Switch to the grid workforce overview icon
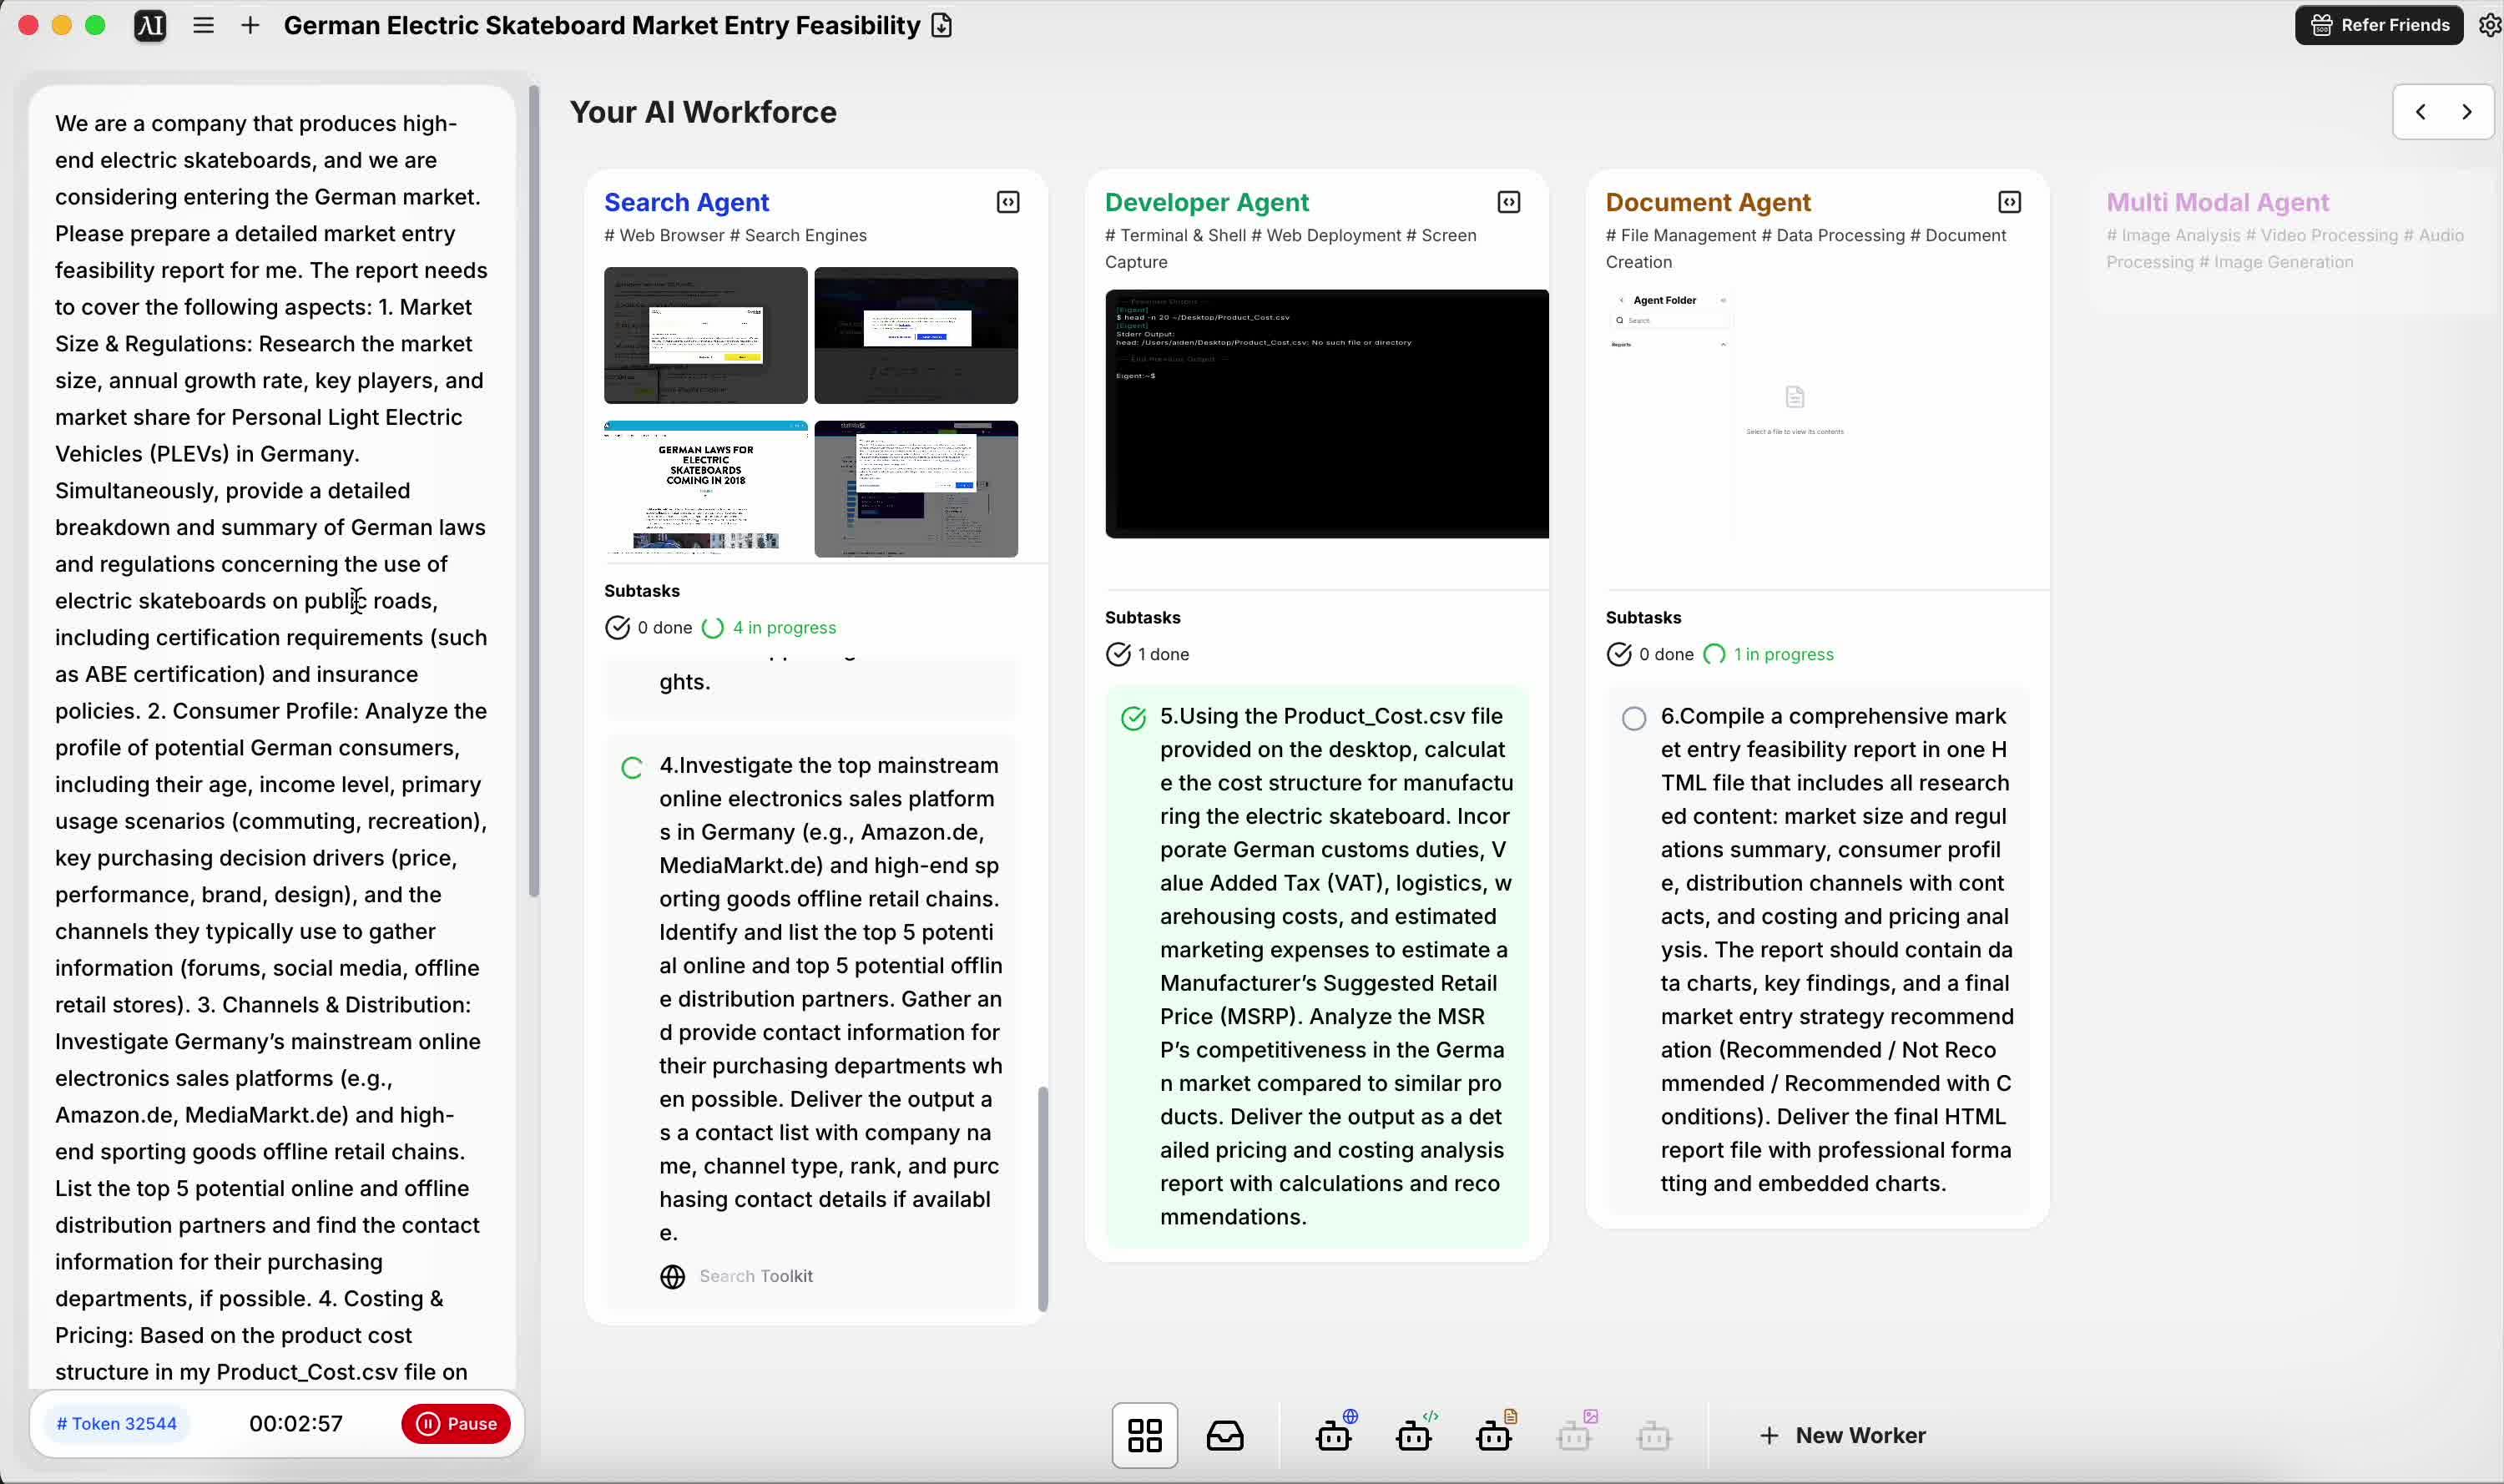This screenshot has width=2504, height=1484. [x=1144, y=1435]
